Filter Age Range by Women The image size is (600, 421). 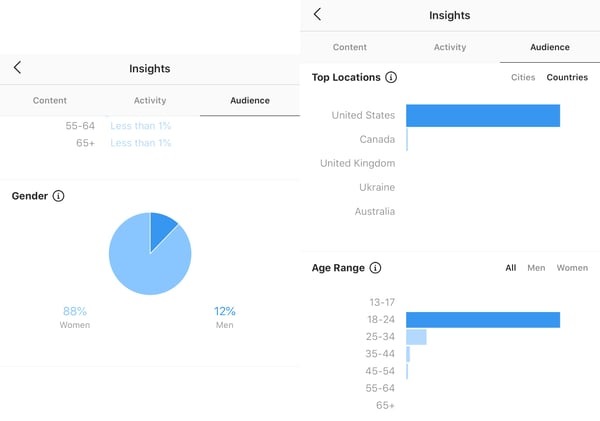pos(572,268)
